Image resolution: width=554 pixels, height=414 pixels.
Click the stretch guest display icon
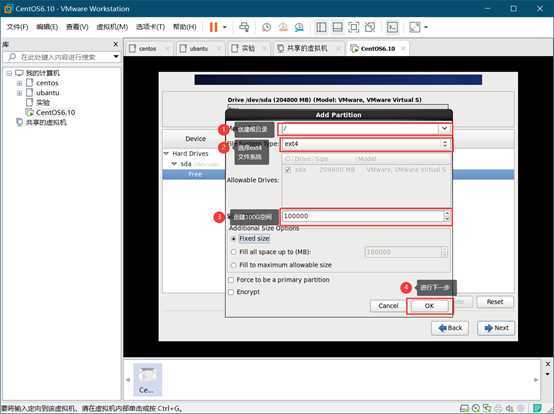(415, 27)
